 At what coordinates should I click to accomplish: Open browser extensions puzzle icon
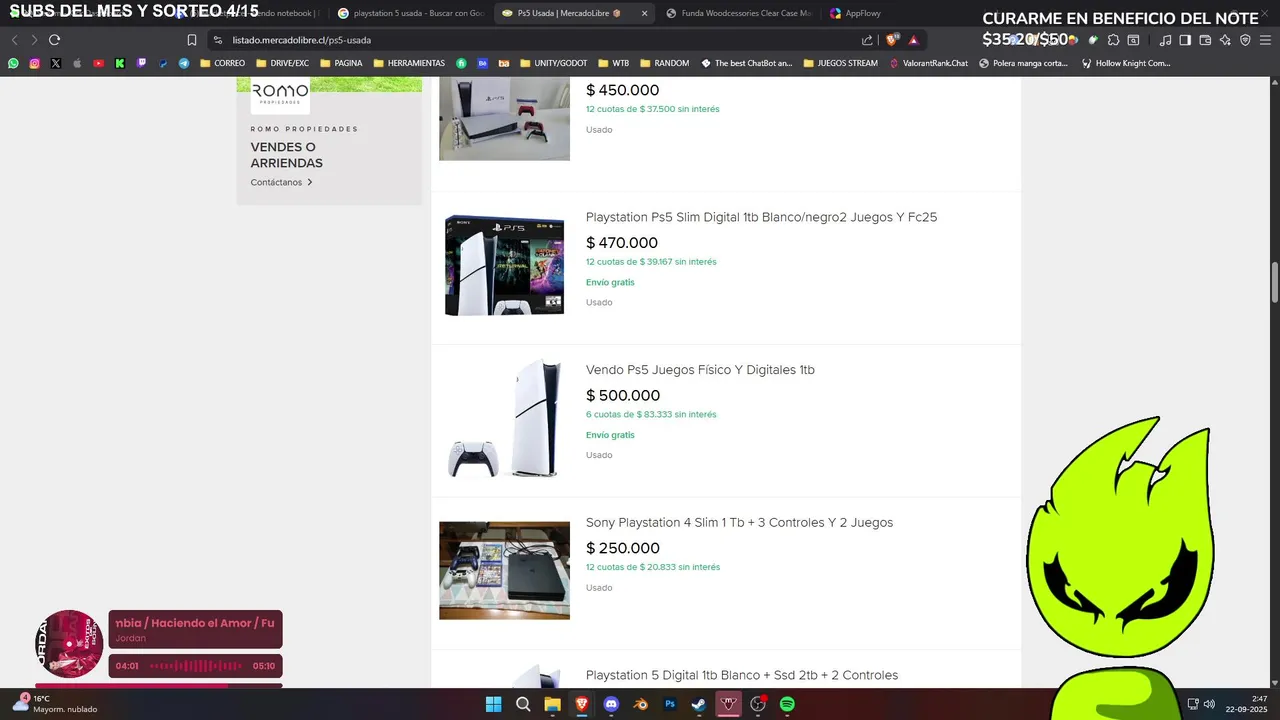pyautogui.click(x=1113, y=40)
